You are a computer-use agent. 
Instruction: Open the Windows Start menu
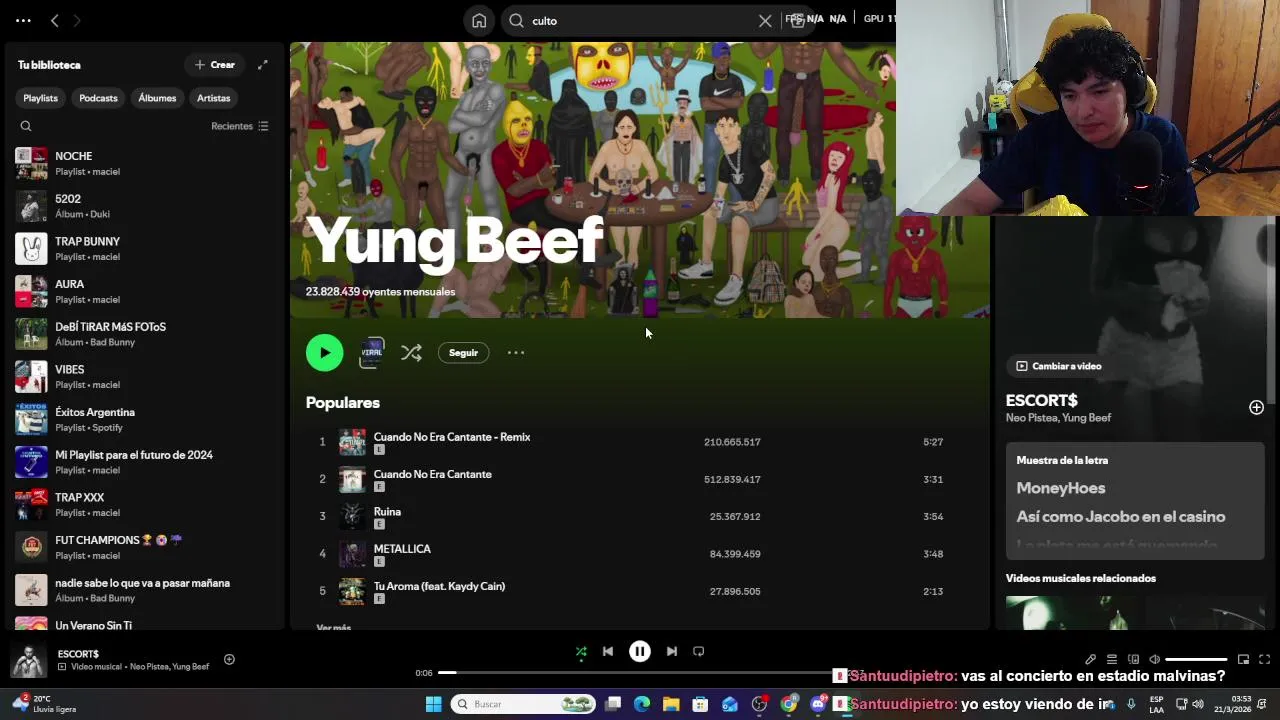click(433, 704)
